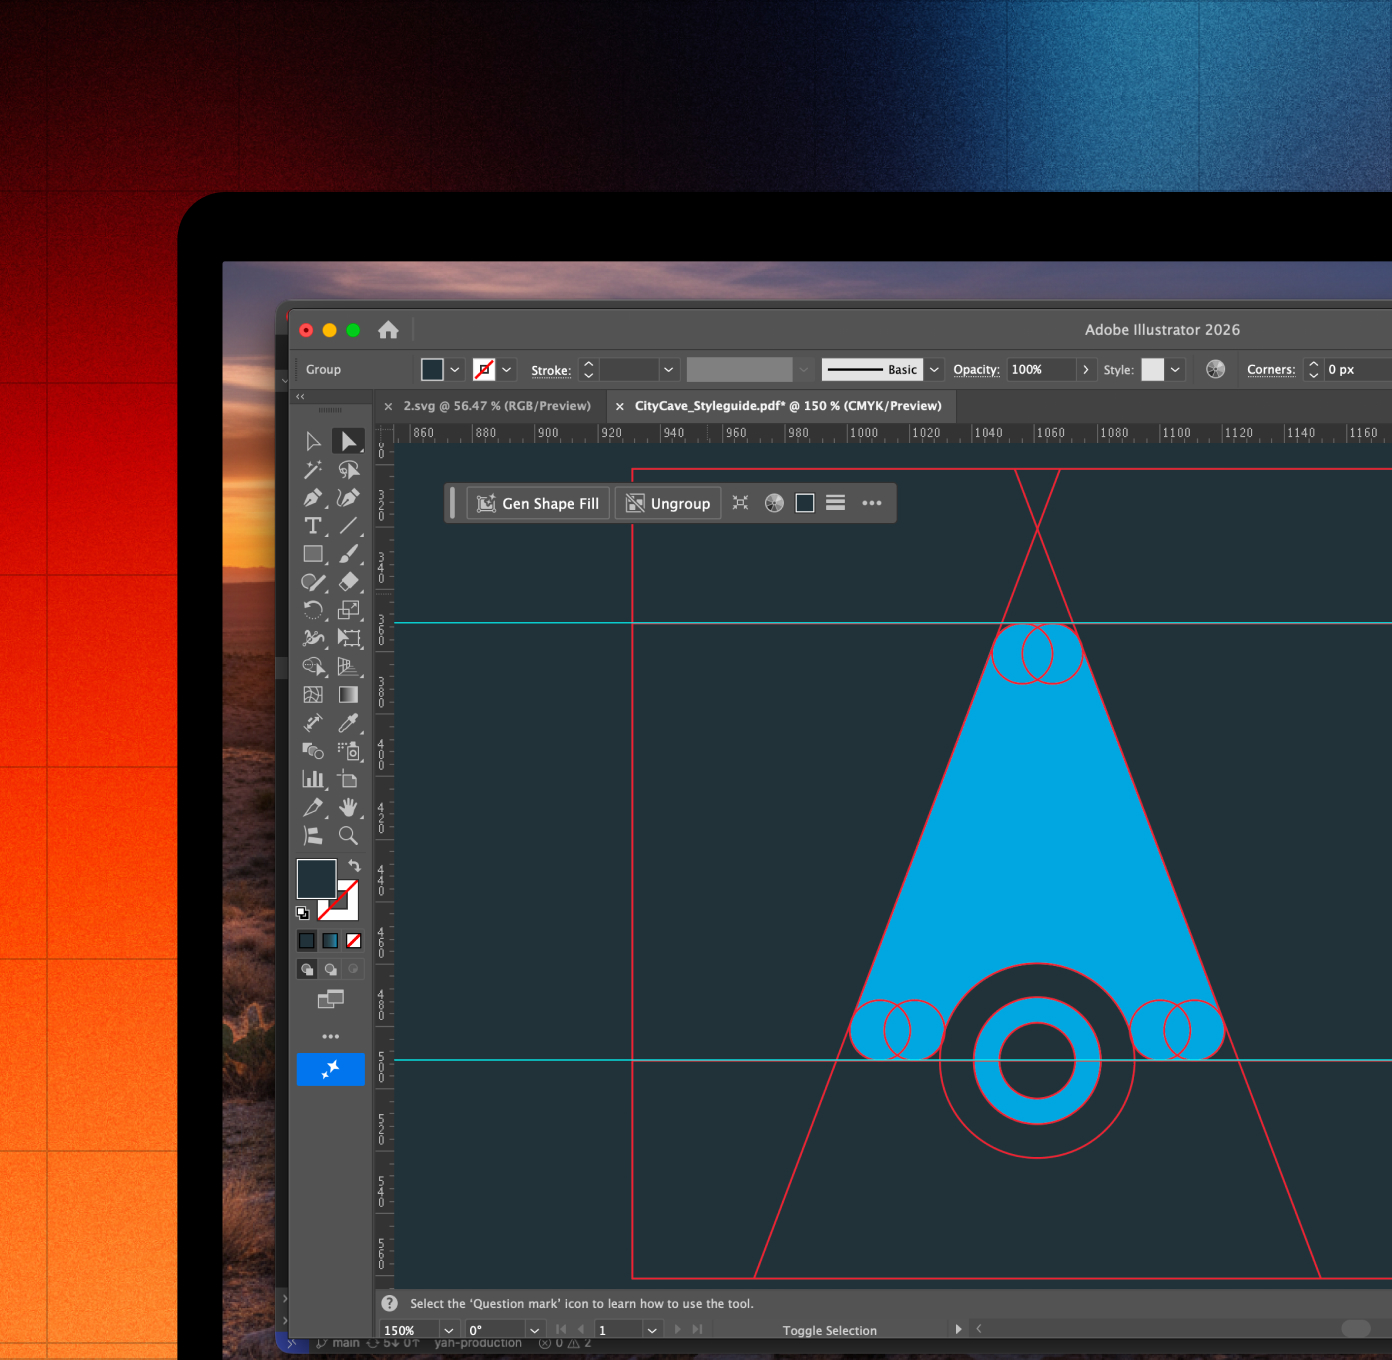Reset to default fill and stroke
The width and height of the screenshot is (1392, 1360).
(303, 913)
